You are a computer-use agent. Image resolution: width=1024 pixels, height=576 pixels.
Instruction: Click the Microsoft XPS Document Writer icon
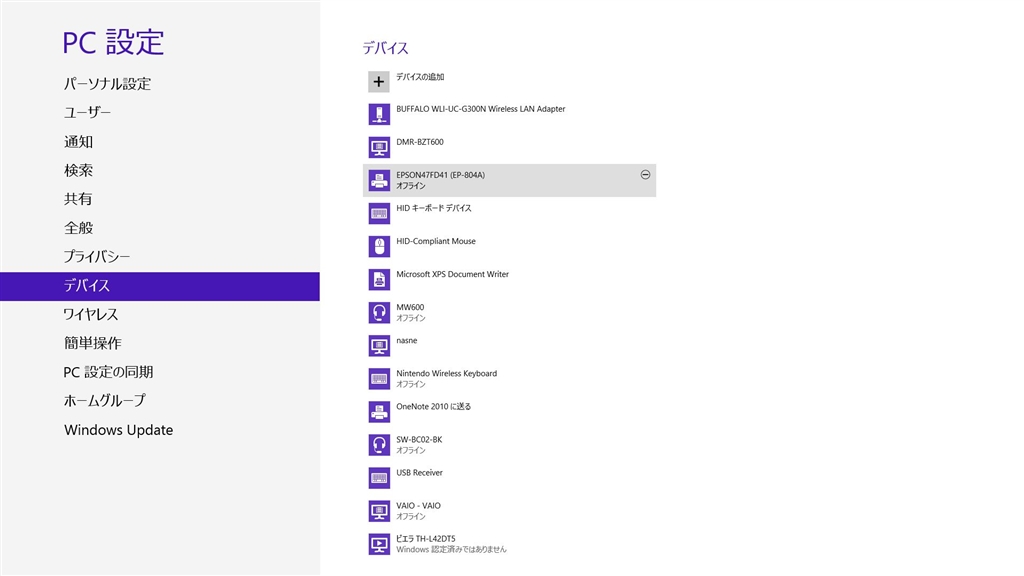[x=379, y=279]
